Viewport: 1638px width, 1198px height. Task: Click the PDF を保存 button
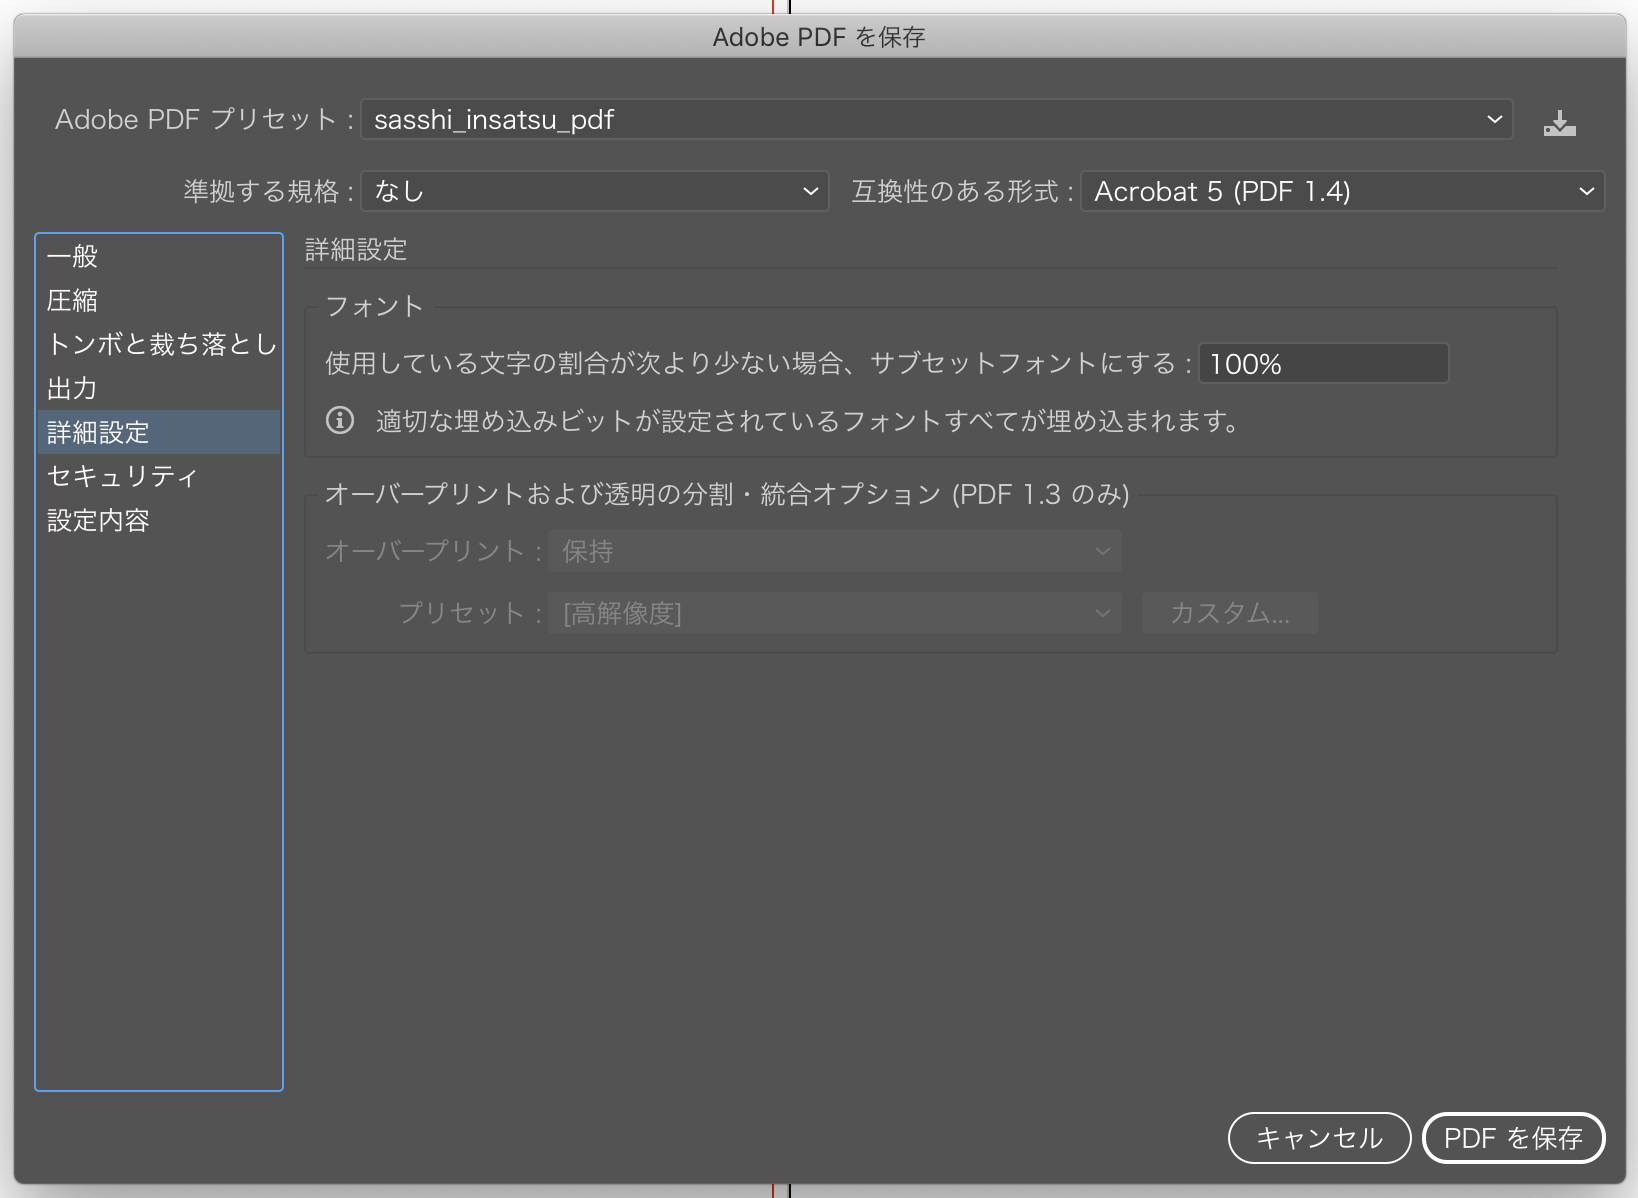coord(1513,1138)
